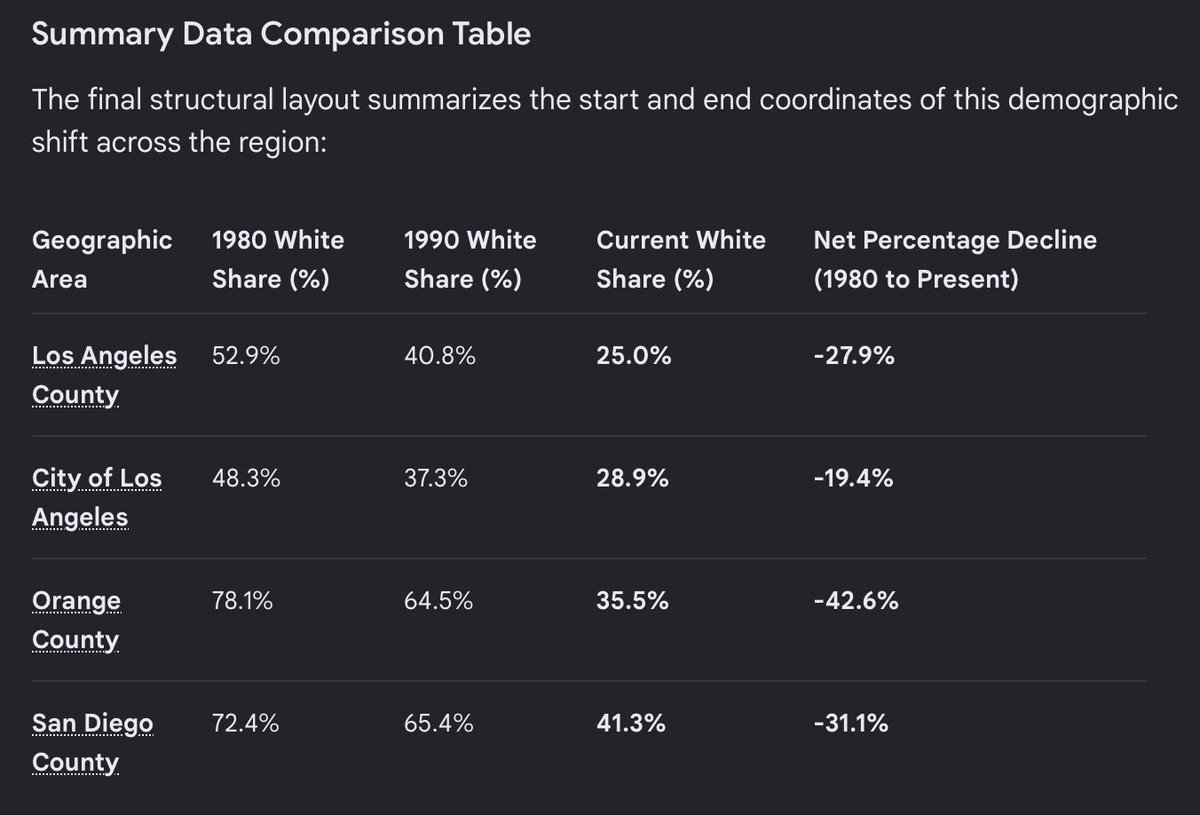1200x815 pixels.
Task: Select the bold 41.3% current share cell
Action: (x=631, y=723)
